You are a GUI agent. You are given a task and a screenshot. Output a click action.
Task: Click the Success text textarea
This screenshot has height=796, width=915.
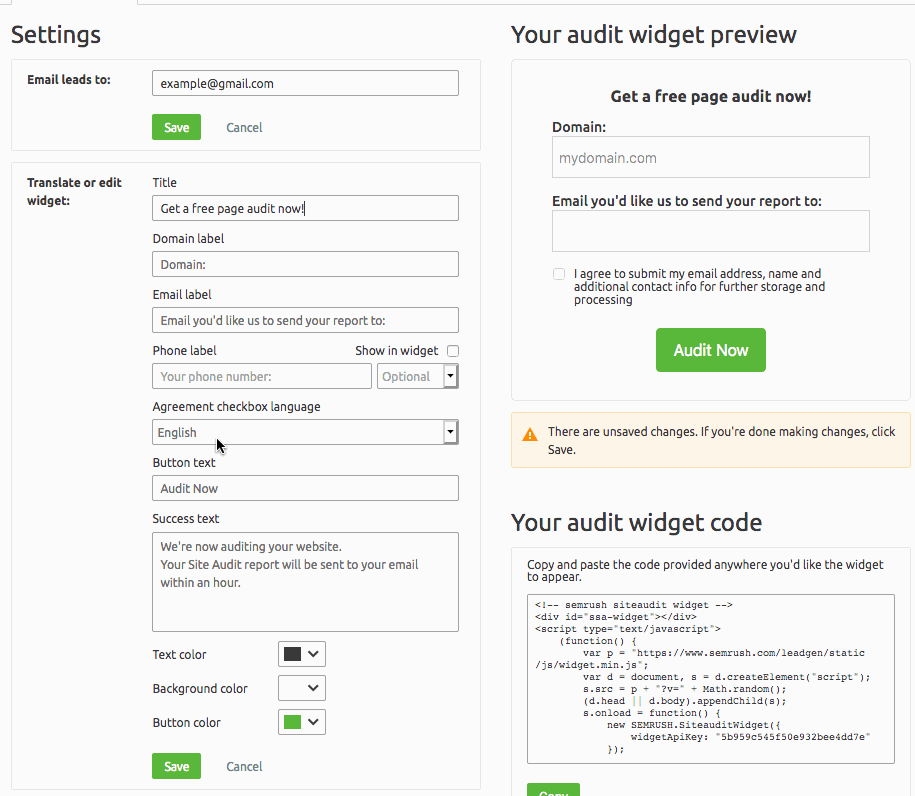pos(305,582)
